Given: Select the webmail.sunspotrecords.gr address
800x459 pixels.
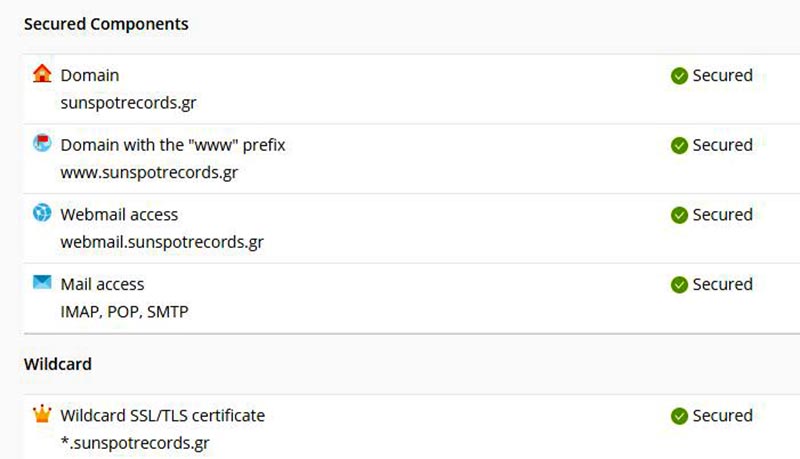Looking at the screenshot, I should (162, 242).
